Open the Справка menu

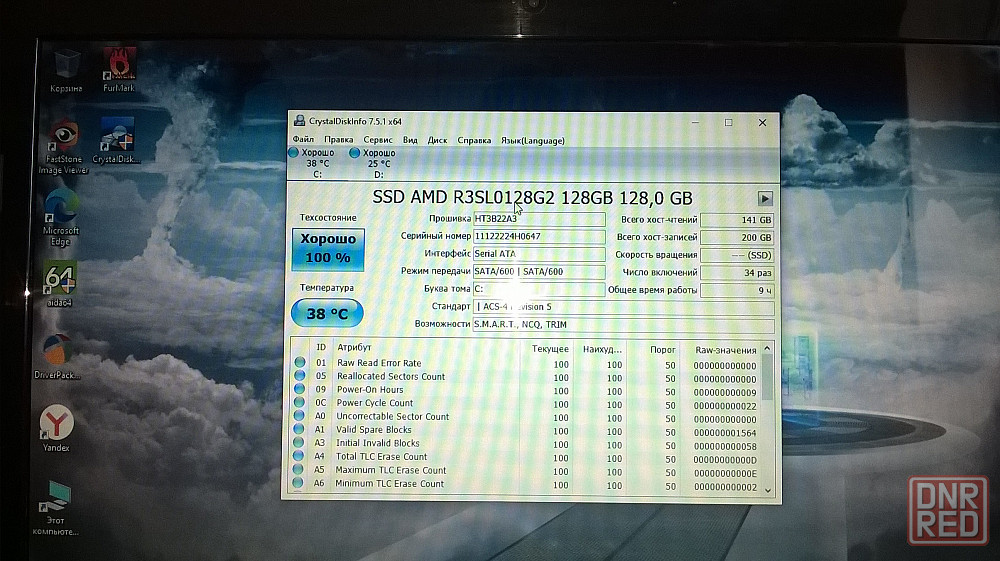tap(474, 140)
